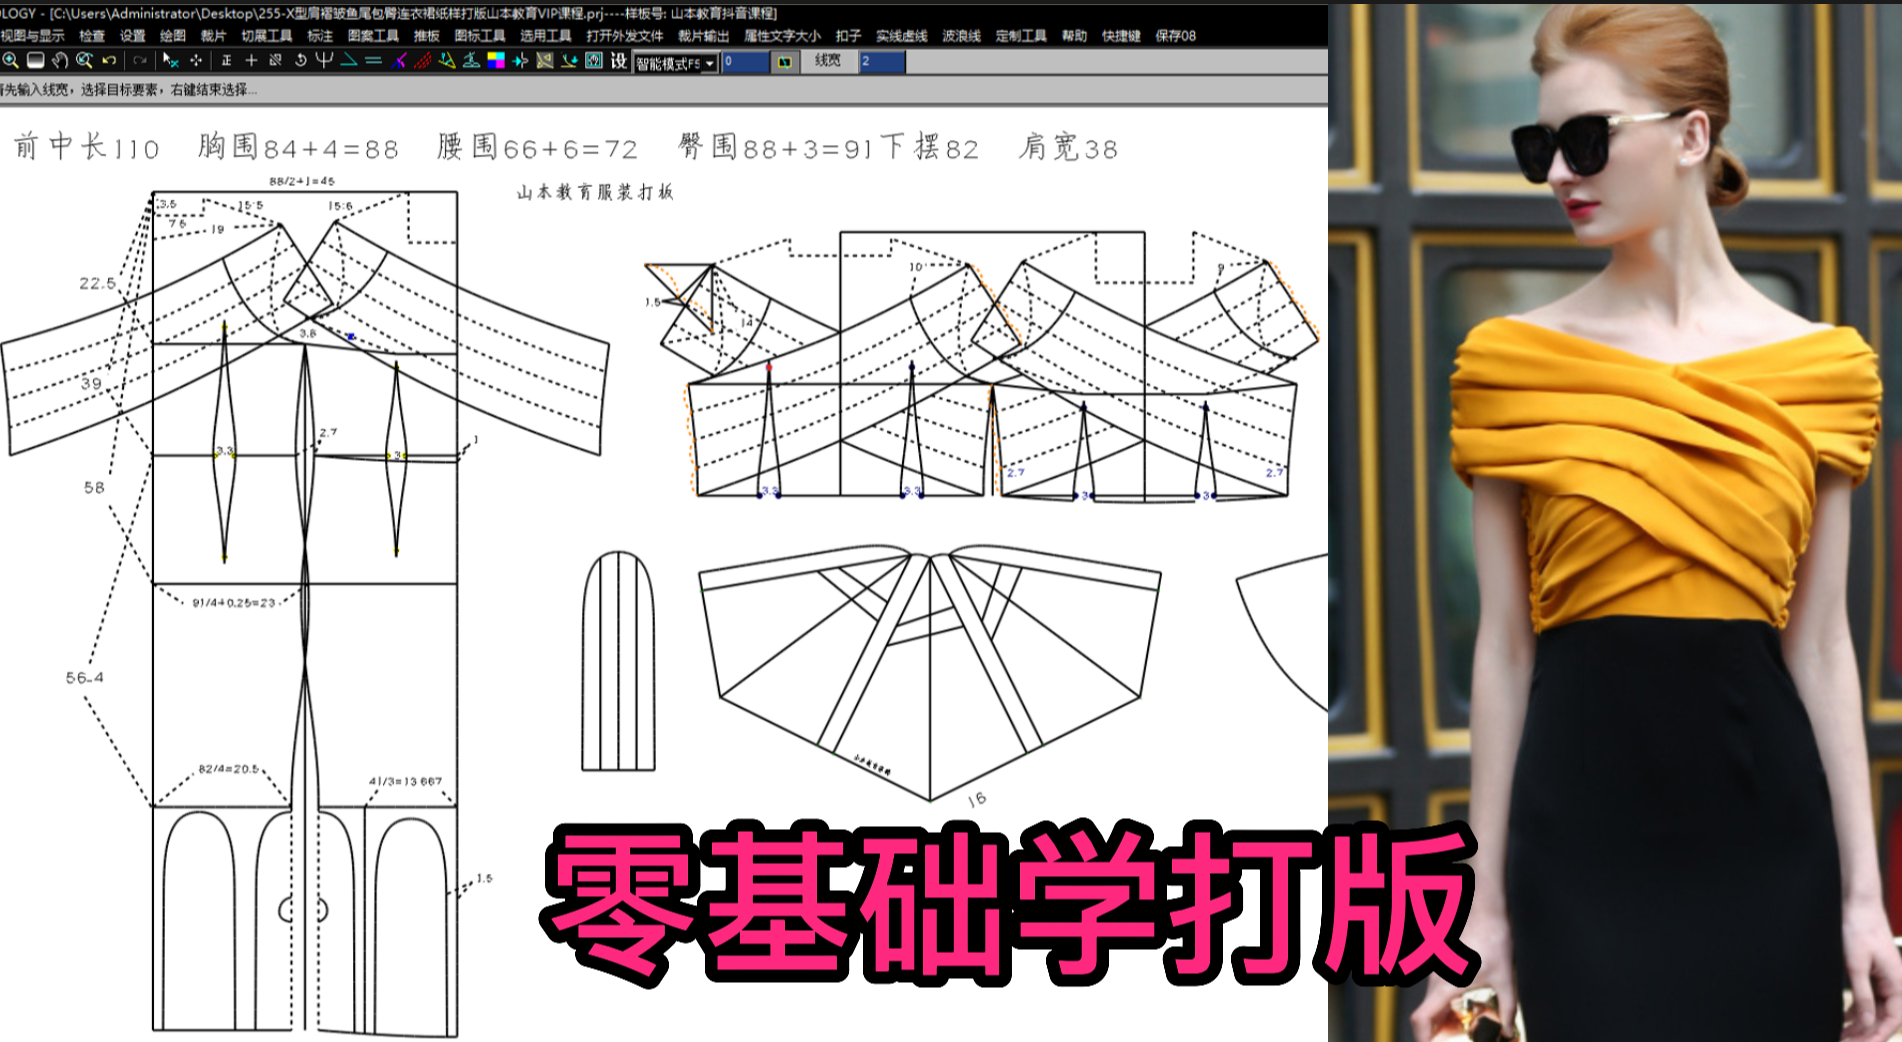Open the 实线虚线 menu
The height and width of the screenshot is (1042, 1902).
point(902,35)
